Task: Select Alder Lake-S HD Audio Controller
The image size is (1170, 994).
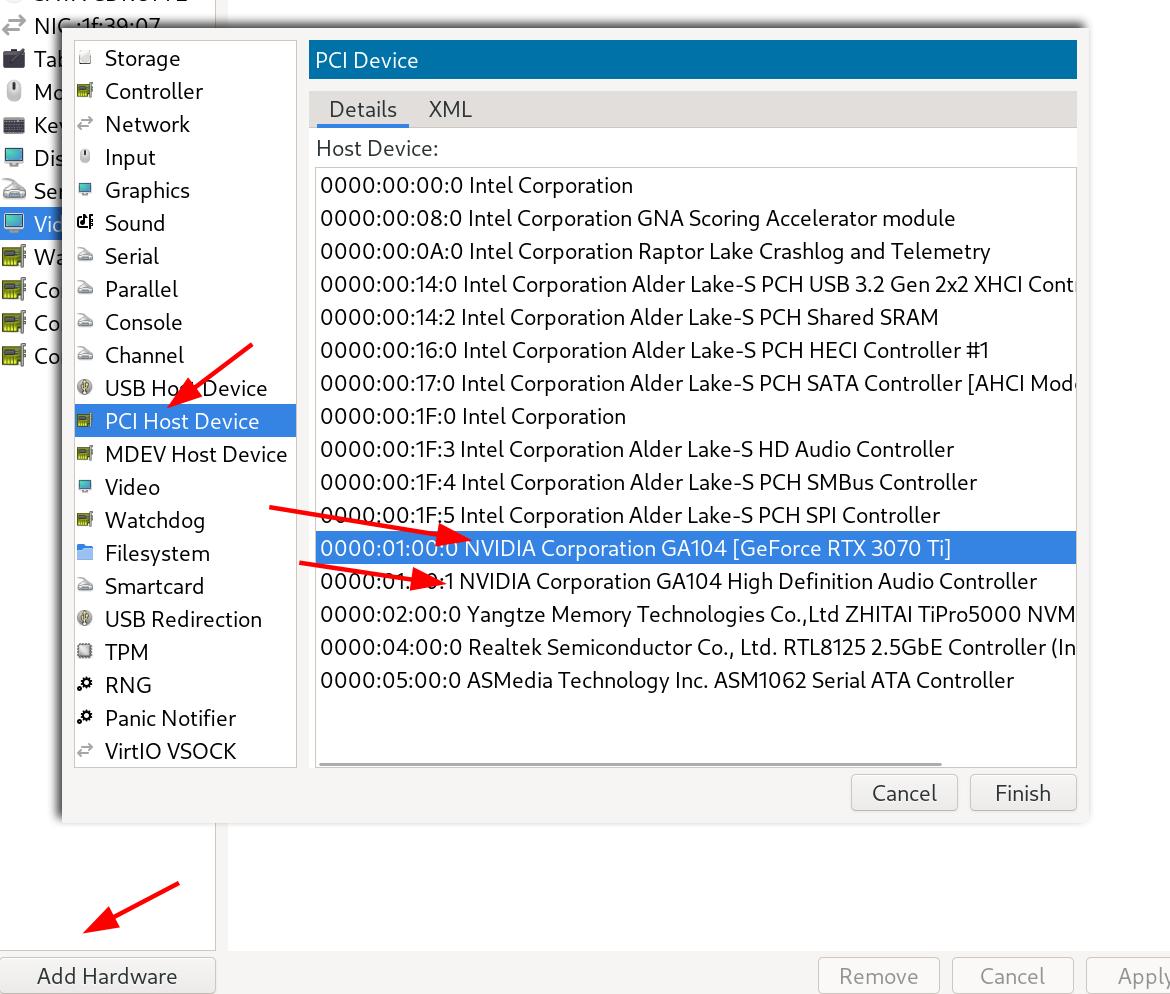Action: coord(695,448)
